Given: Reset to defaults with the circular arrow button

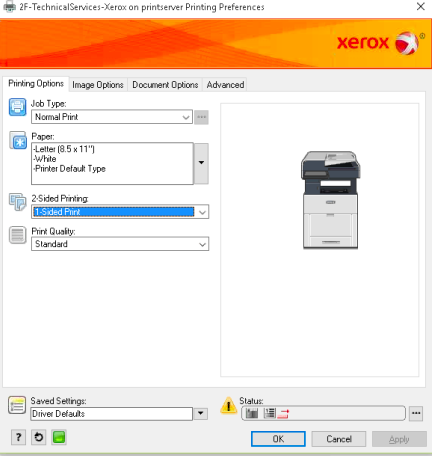Looking at the screenshot, I should (39, 437).
